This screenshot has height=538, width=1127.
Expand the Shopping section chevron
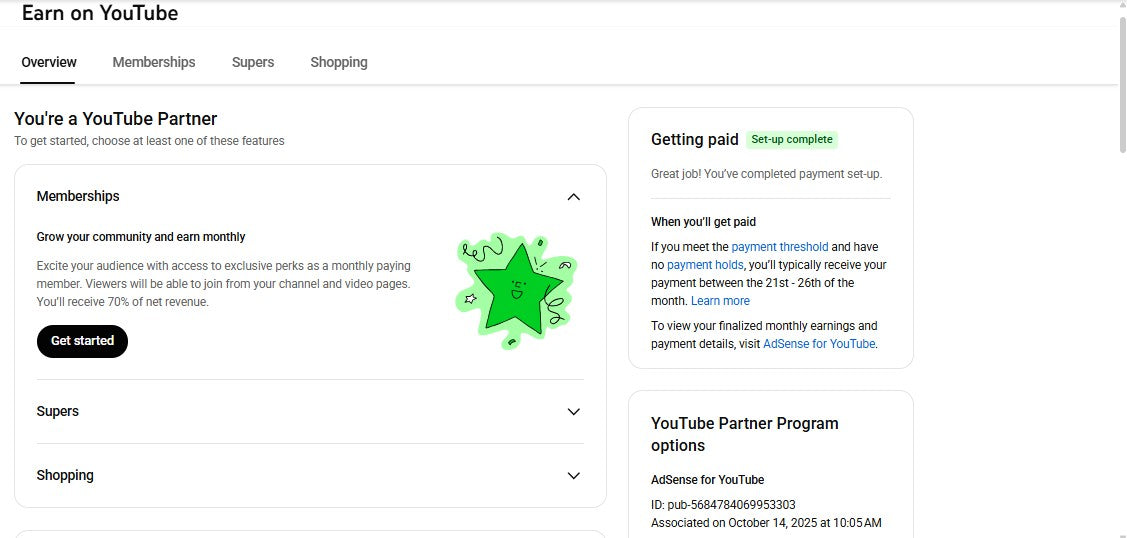pos(574,476)
